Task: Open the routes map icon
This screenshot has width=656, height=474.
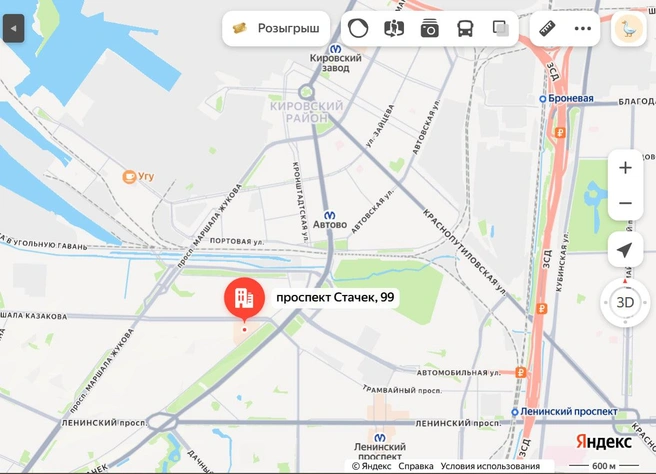Action: 394,28
